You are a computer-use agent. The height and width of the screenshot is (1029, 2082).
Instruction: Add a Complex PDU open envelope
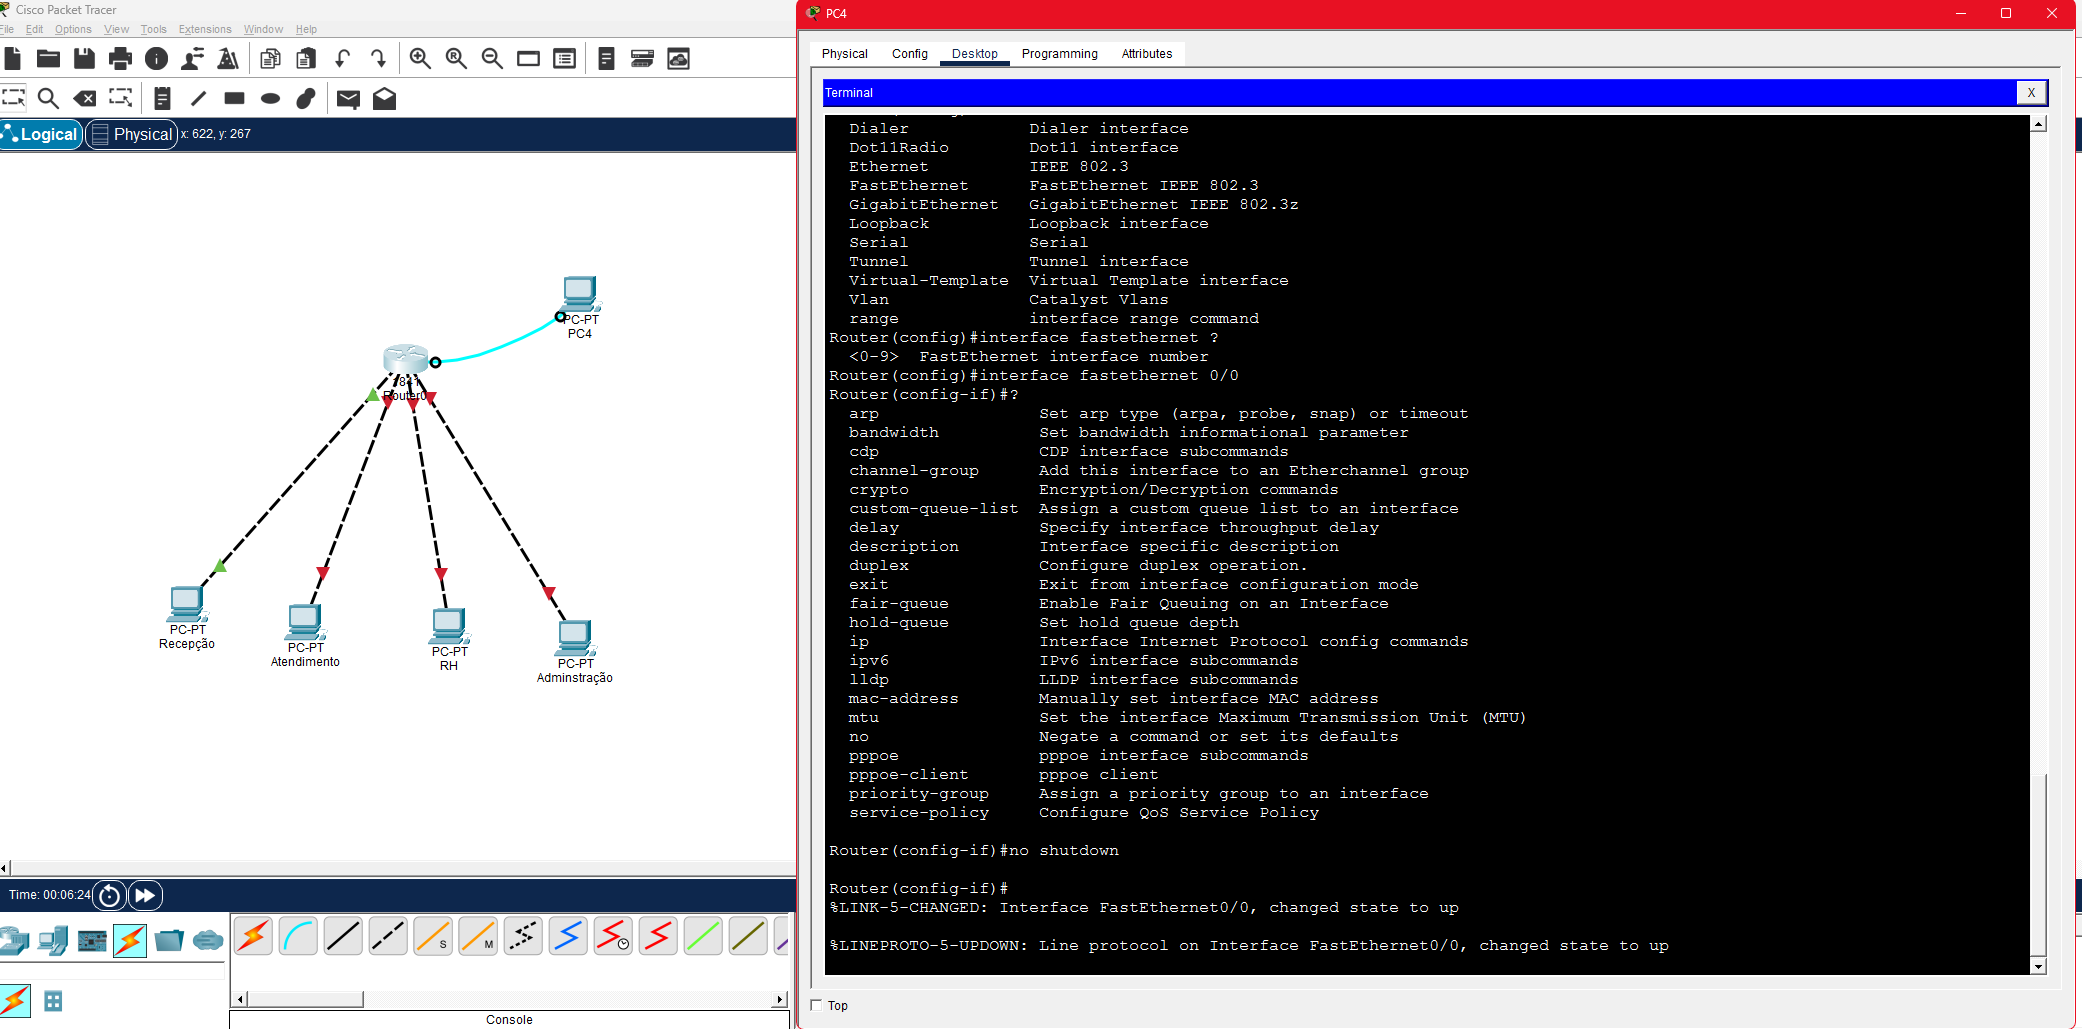coord(384,98)
